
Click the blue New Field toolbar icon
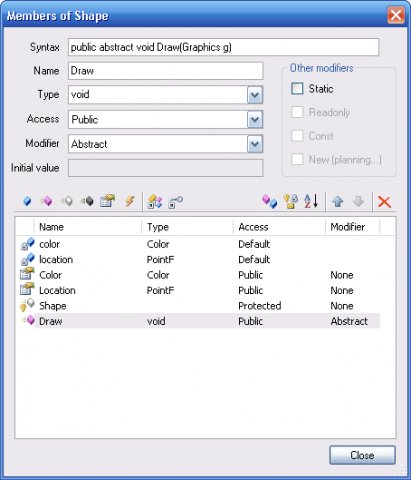pos(27,201)
